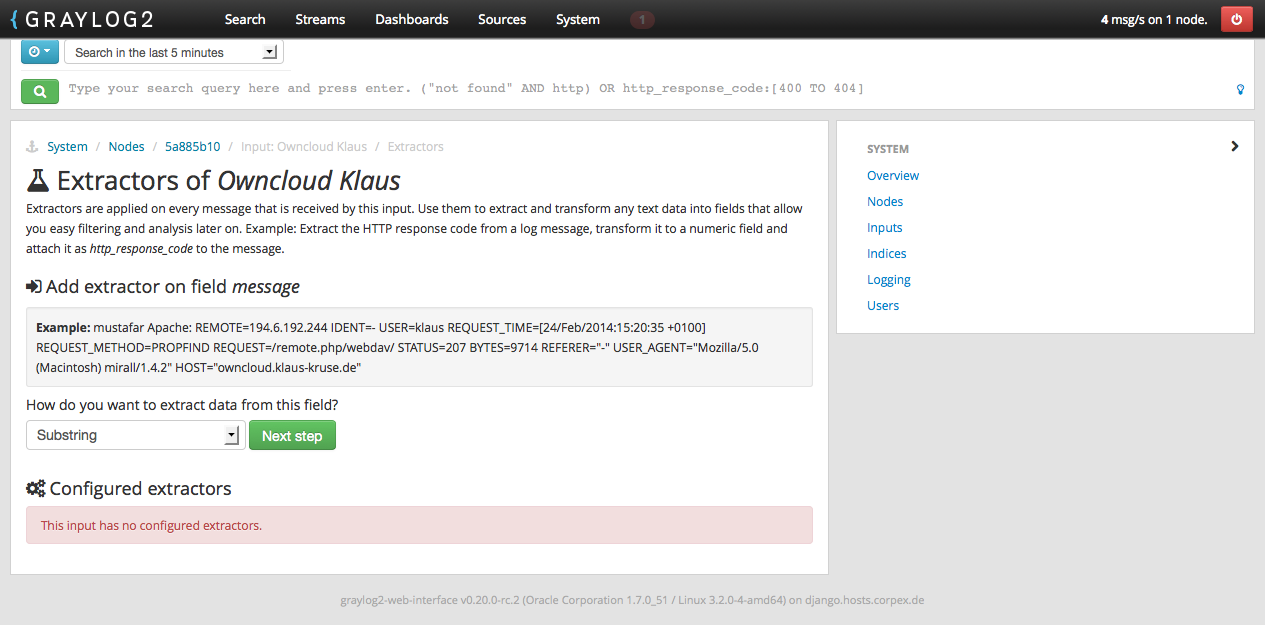
Task: Click the 5a885b10 node breadcrumb
Action: [x=192, y=147]
